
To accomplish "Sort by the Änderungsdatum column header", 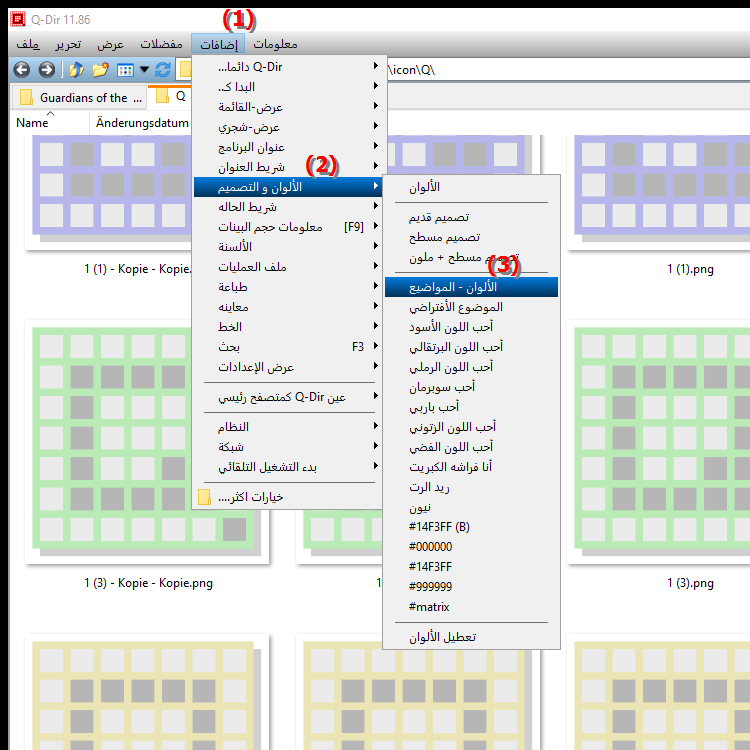I will [x=142, y=123].
